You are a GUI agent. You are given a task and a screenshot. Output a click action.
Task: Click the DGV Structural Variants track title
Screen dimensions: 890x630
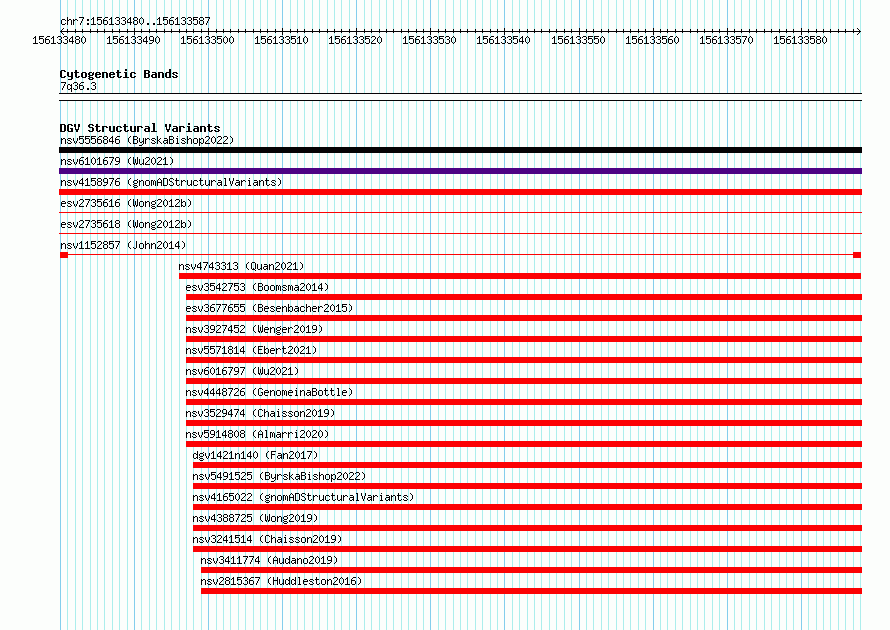click(140, 128)
